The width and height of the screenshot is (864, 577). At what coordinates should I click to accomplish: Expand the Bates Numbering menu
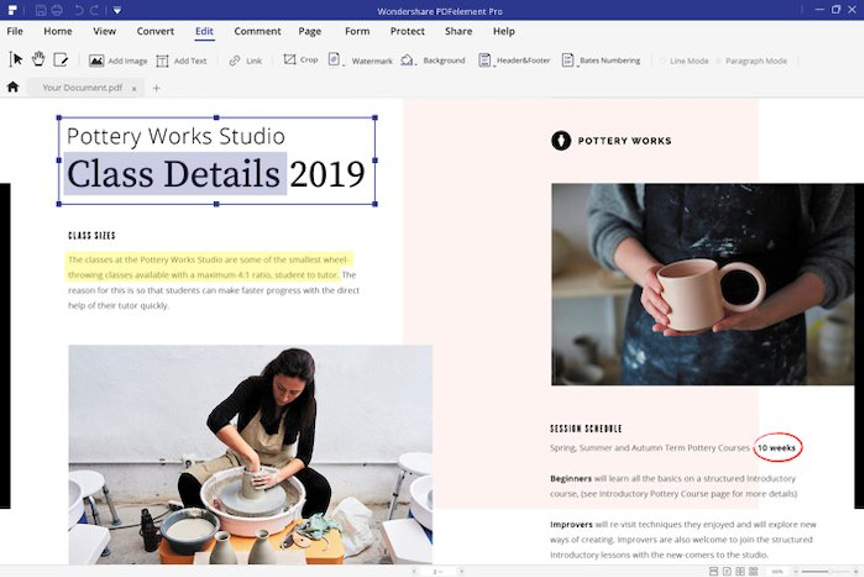point(600,61)
